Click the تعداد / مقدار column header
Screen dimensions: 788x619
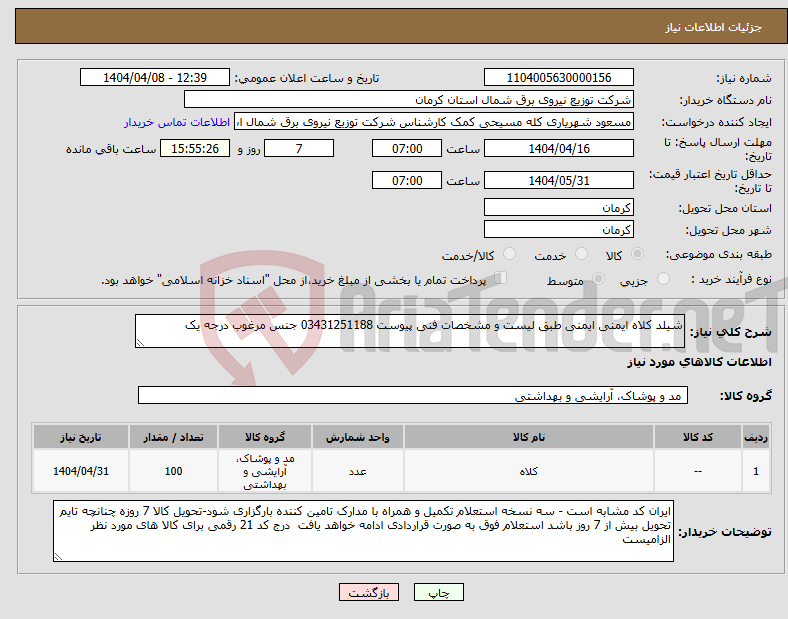[173, 437]
